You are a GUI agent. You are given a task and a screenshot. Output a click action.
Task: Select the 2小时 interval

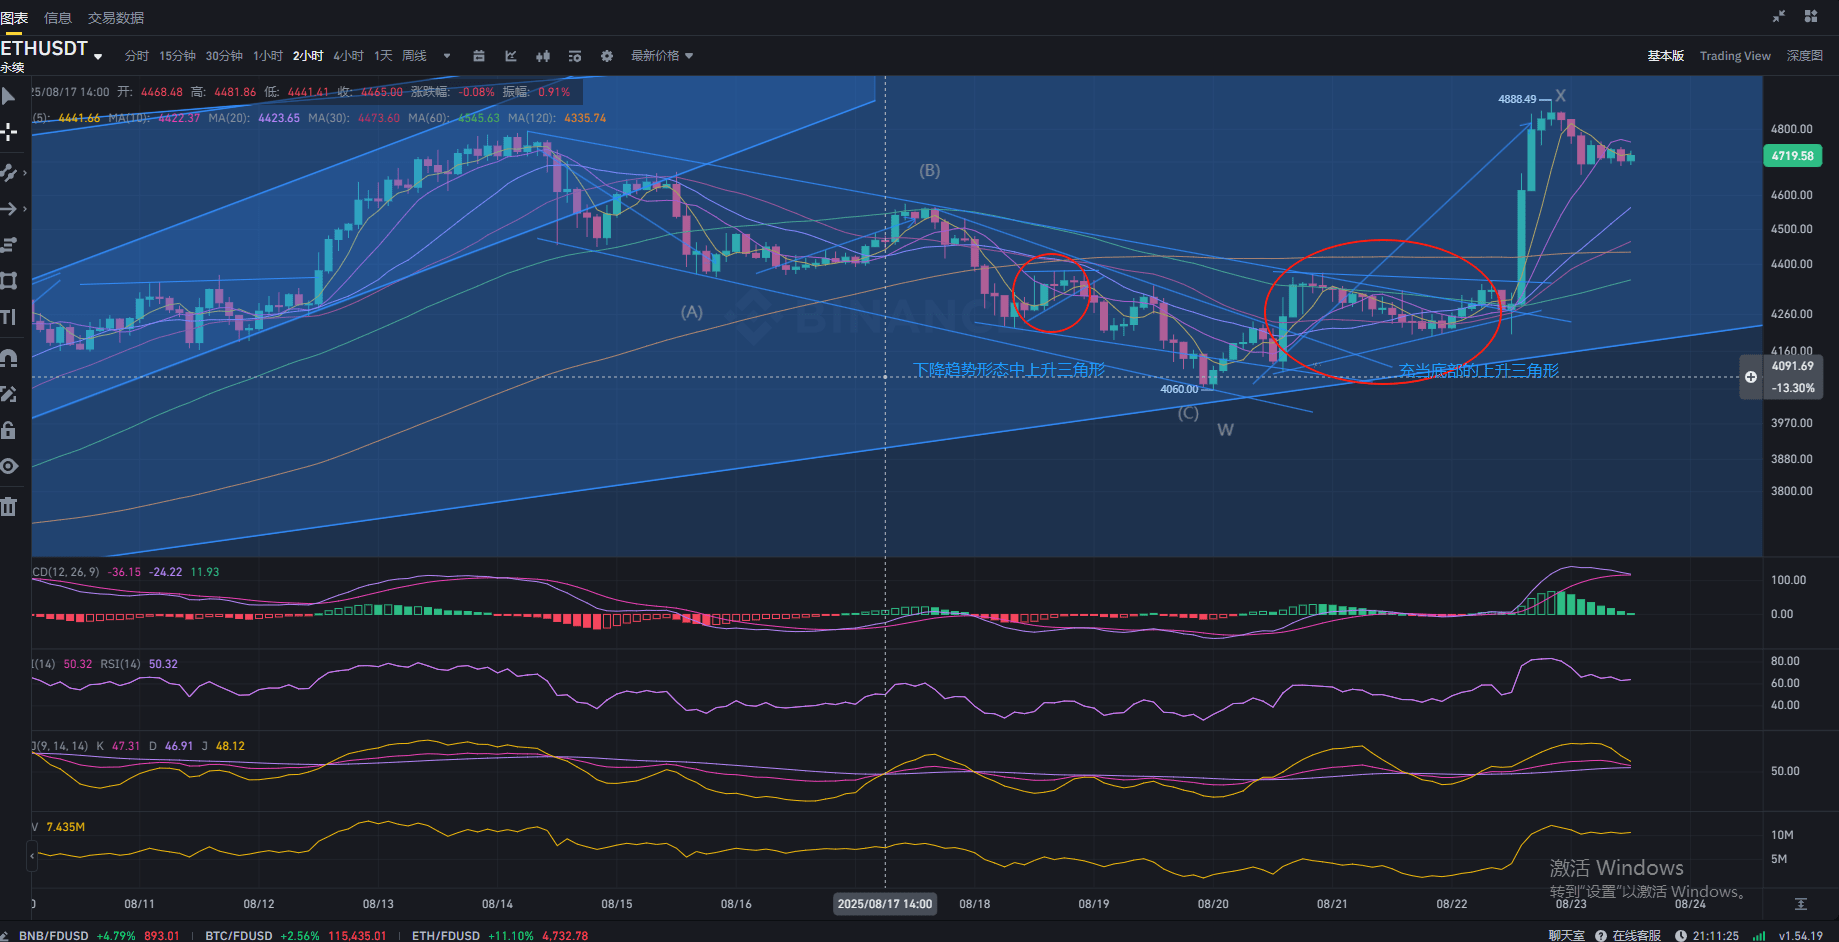[x=308, y=56]
